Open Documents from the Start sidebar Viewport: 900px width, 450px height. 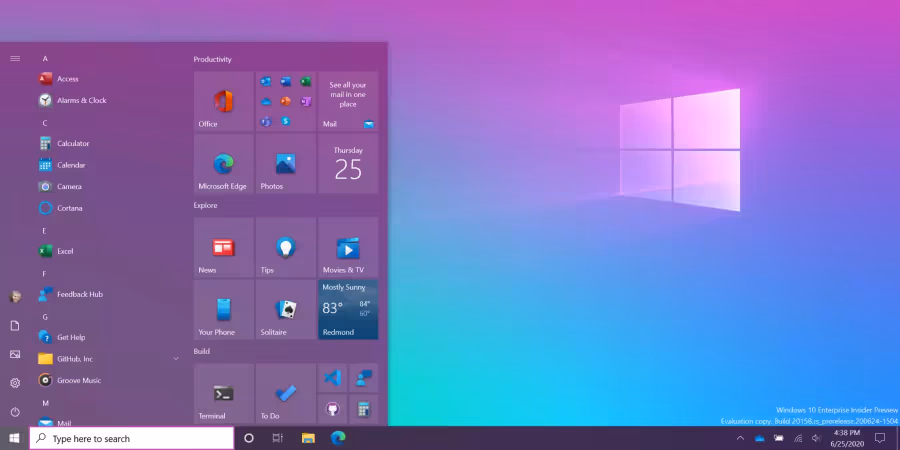point(15,325)
